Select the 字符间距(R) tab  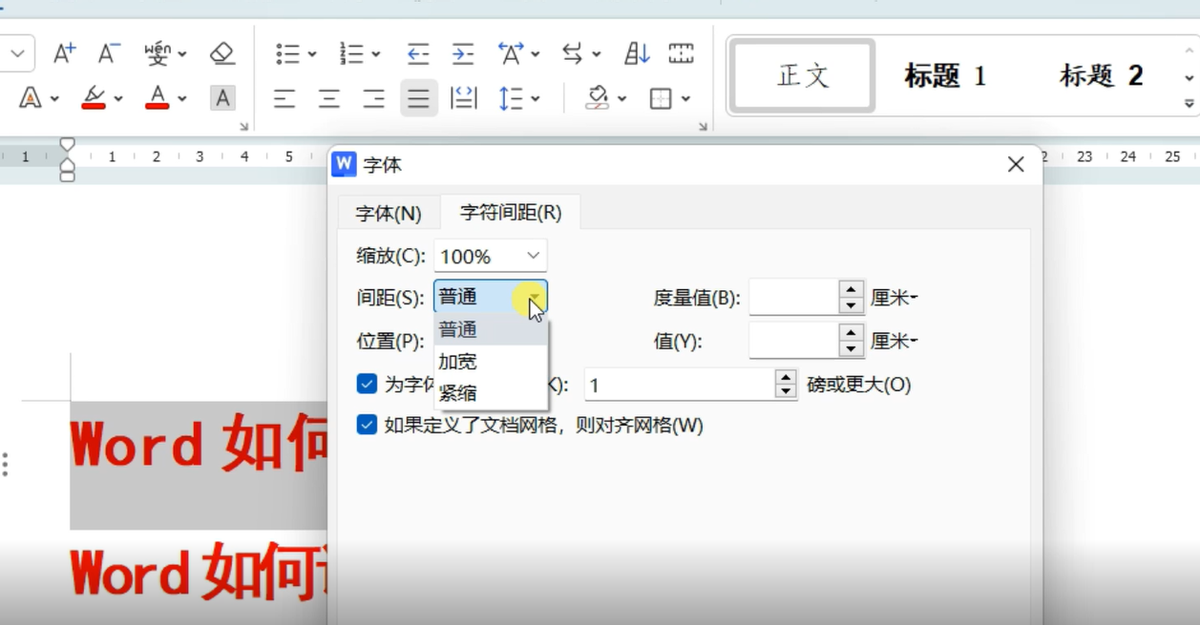(x=510, y=213)
